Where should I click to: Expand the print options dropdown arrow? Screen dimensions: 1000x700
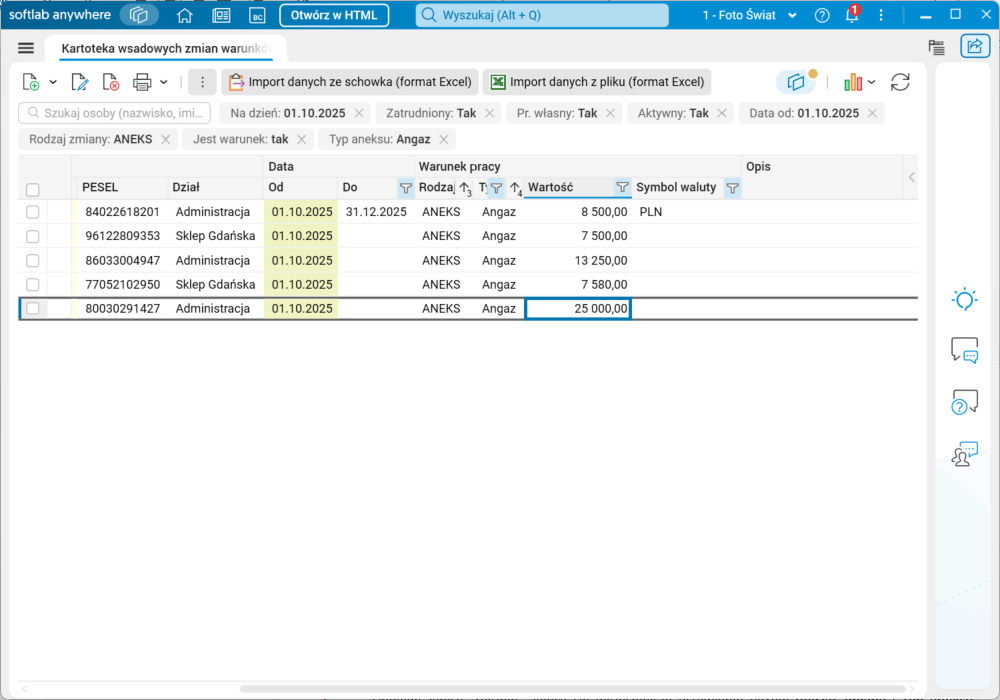click(x=164, y=82)
